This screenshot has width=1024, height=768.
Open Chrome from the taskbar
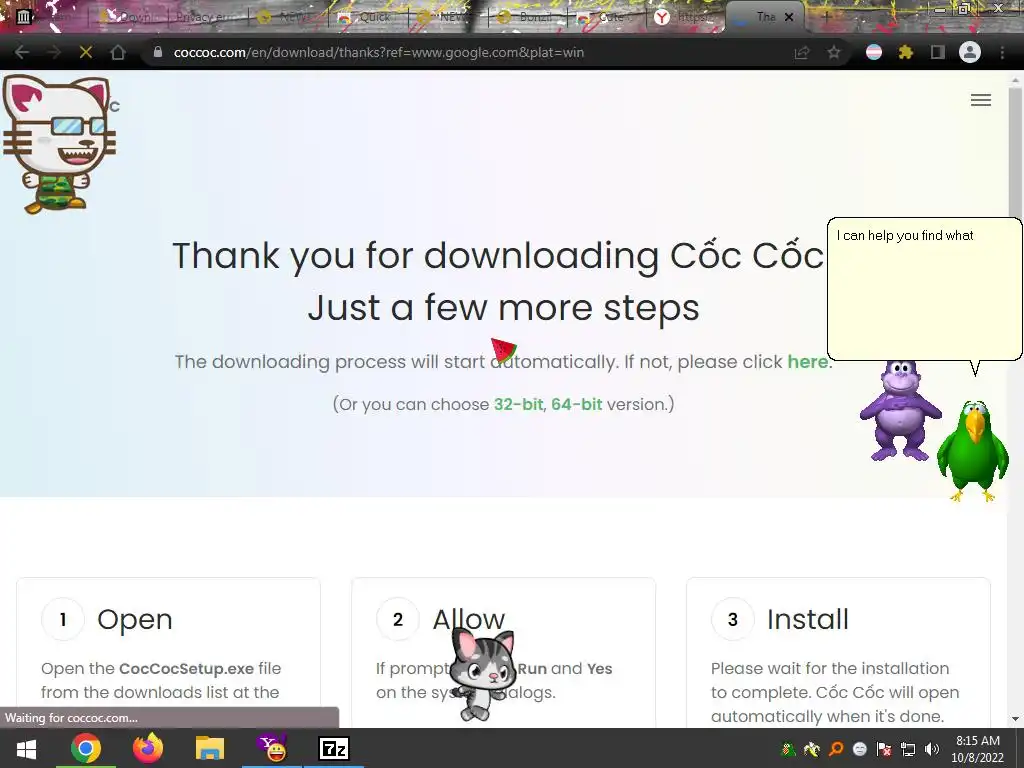(x=86, y=748)
